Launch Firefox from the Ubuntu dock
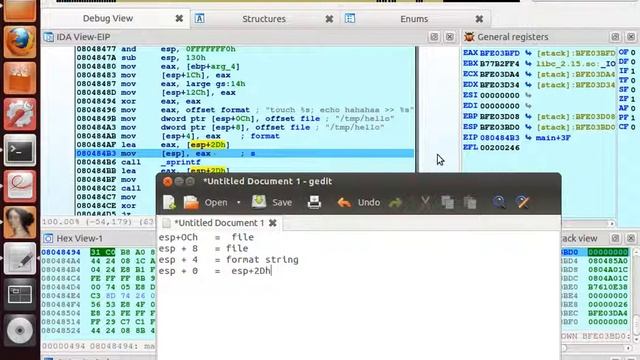 (20, 42)
